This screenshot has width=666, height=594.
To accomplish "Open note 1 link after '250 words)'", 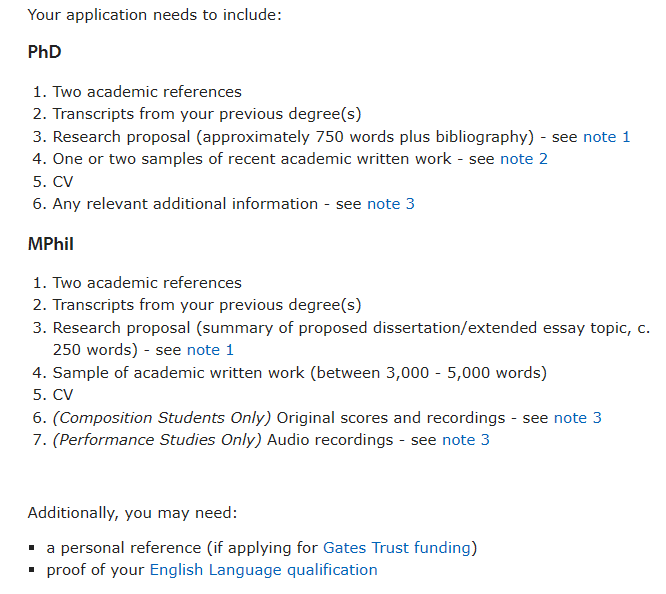I will [210, 350].
